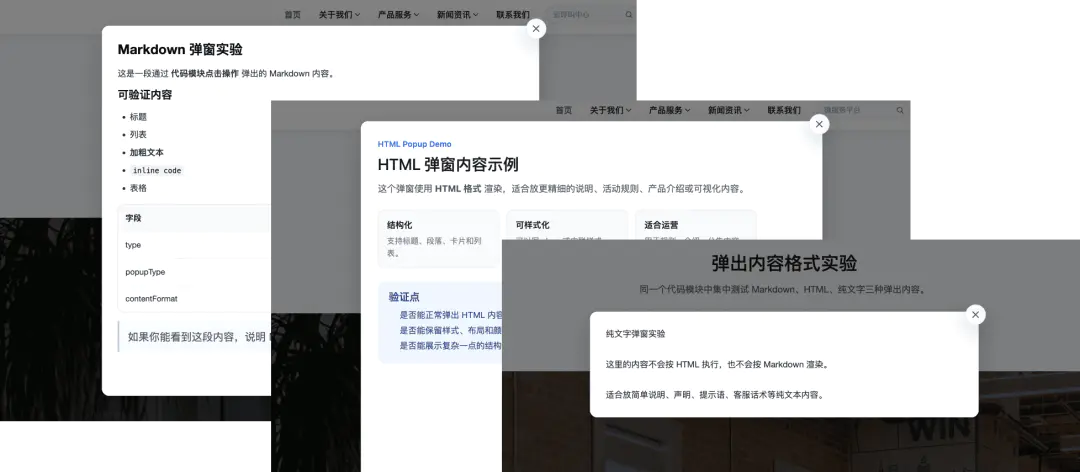This screenshot has height=472, width=1080.
Task: Expand 关于我们 menu on Markdown popup page
Action: click(340, 14)
